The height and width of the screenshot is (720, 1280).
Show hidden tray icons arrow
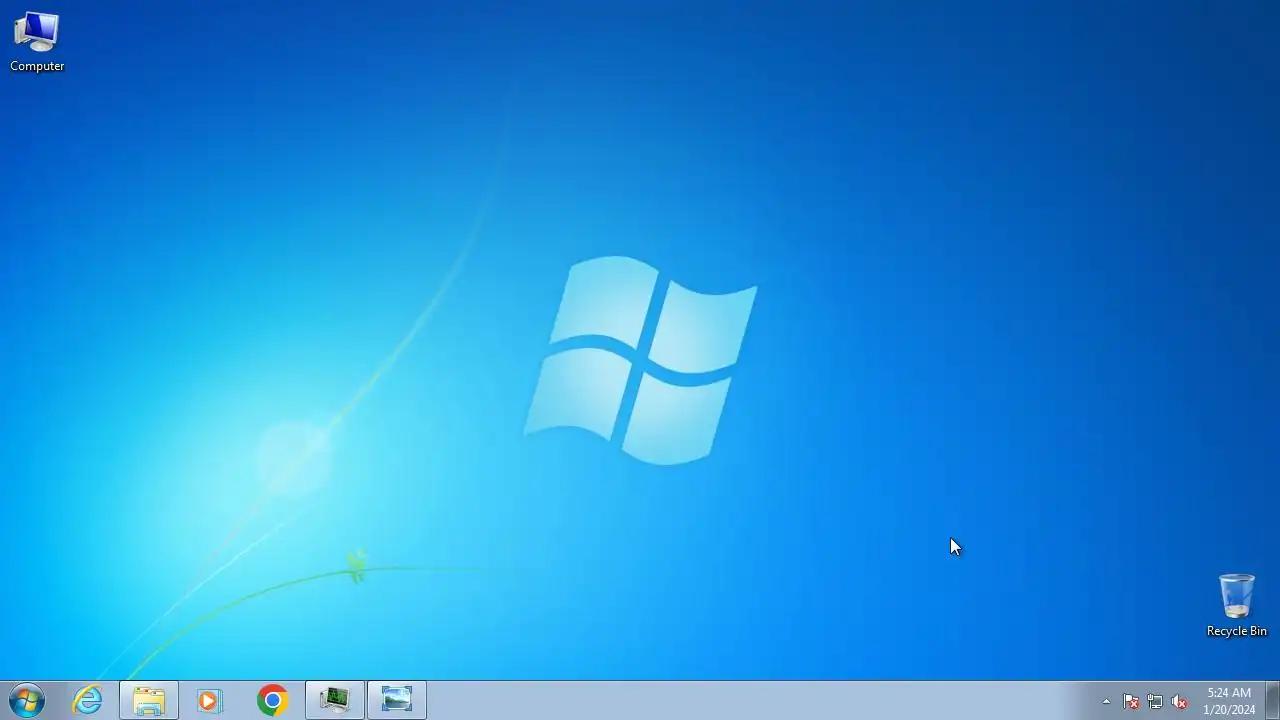(1106, 701)
